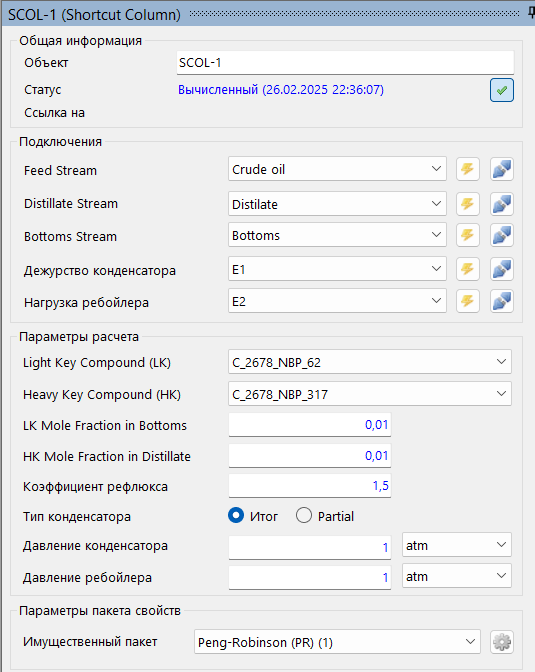The image size is (535, 672).
Task: Open the Distillate Stream dropdown
Action: tap(337, 204)
